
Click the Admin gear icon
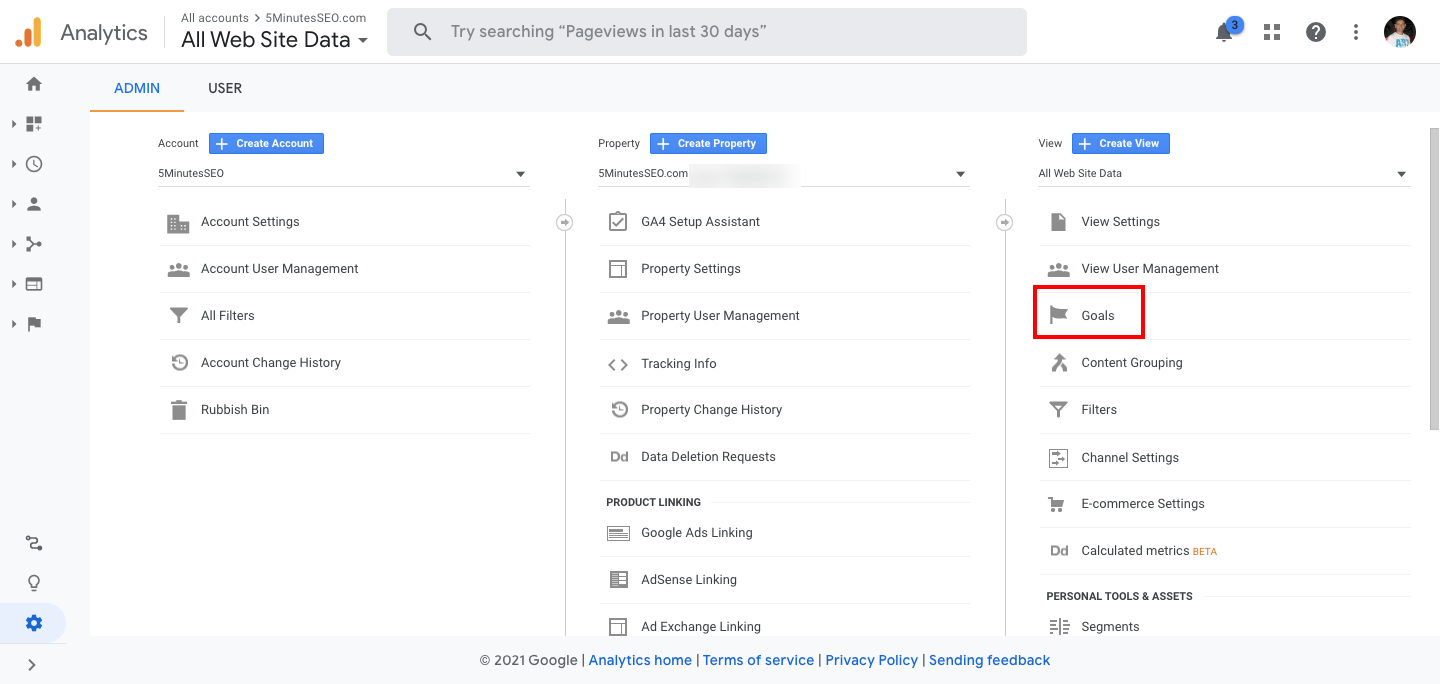point(34,623)
